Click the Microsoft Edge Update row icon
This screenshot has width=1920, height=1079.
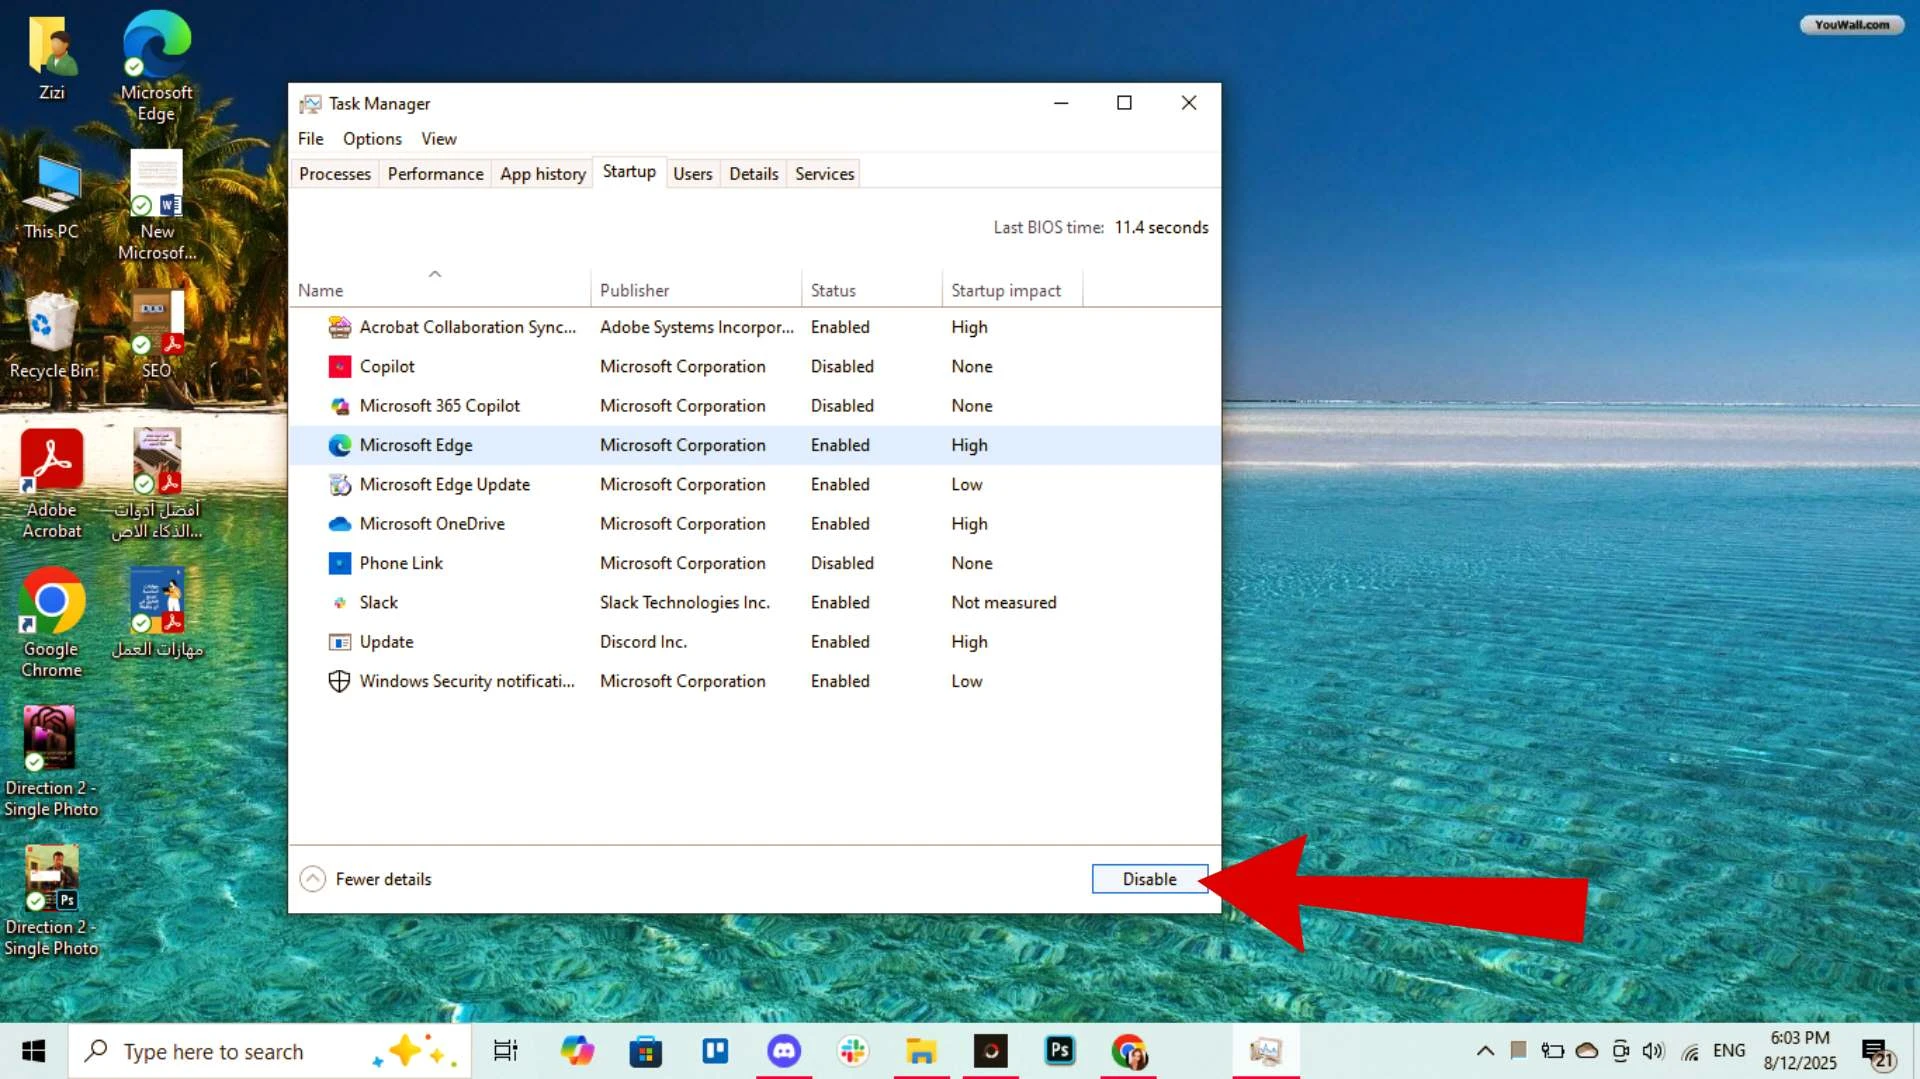(x=340, y=485)
